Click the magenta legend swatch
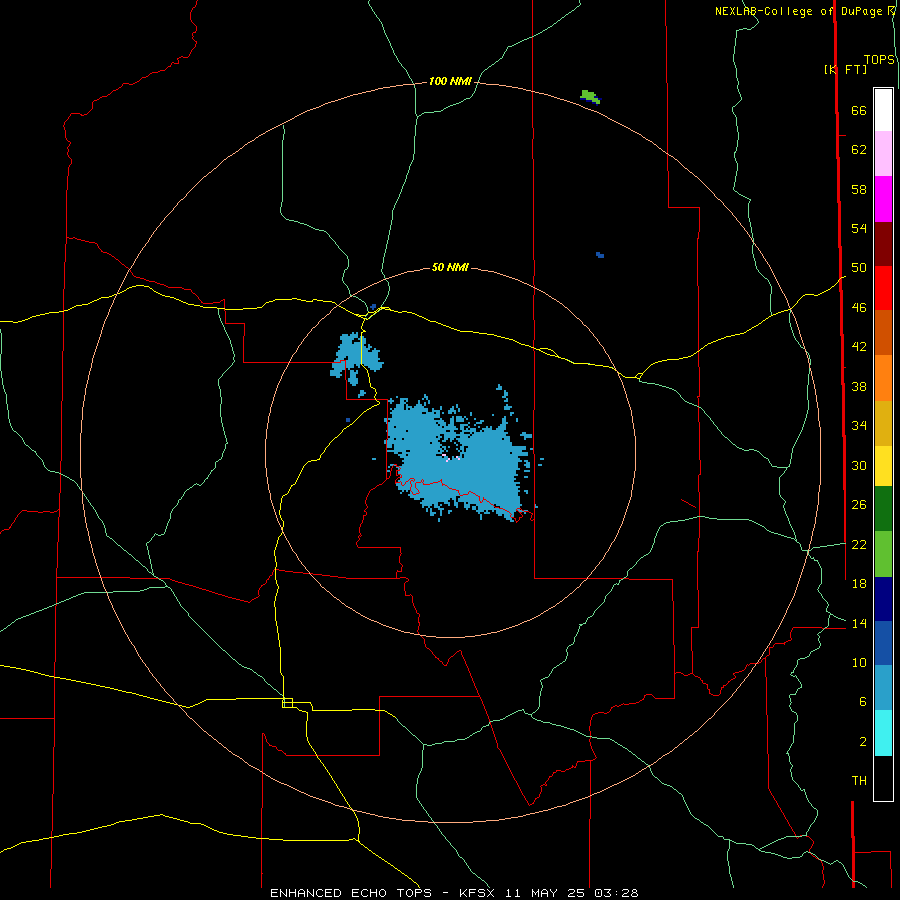The image size is (900, 900). click(883, 199)
